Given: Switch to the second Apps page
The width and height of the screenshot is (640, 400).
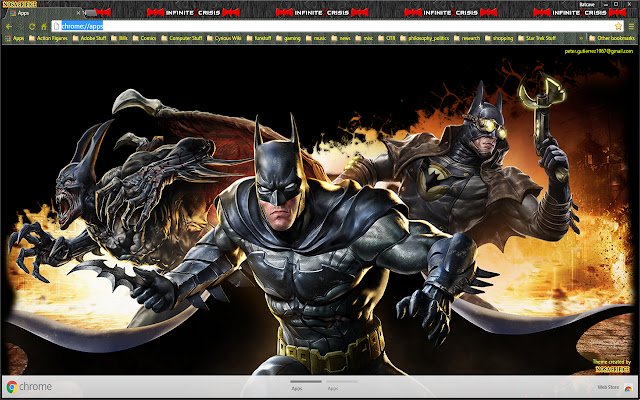Looking at the screenshot, I should (x=341, y=386).
